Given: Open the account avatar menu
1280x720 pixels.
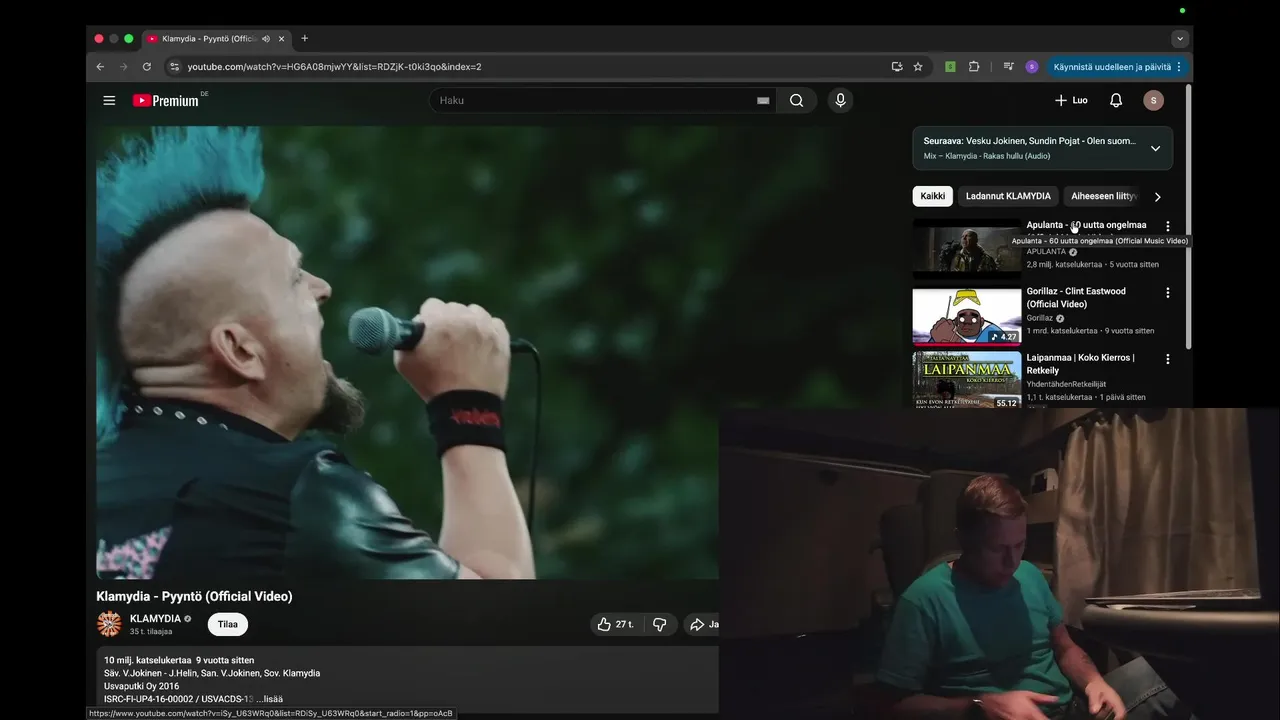Looking at the screenshot, I should (1153, 100).
